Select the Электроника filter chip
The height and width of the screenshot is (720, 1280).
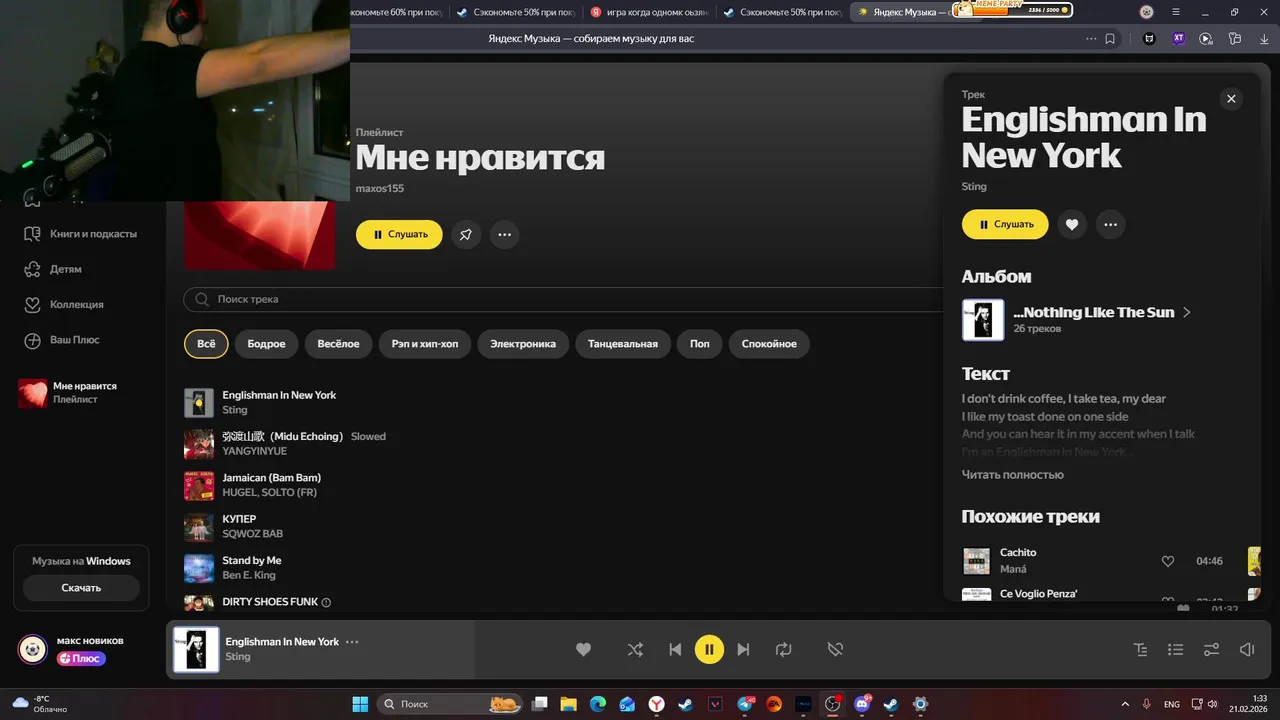click(523, 344)
